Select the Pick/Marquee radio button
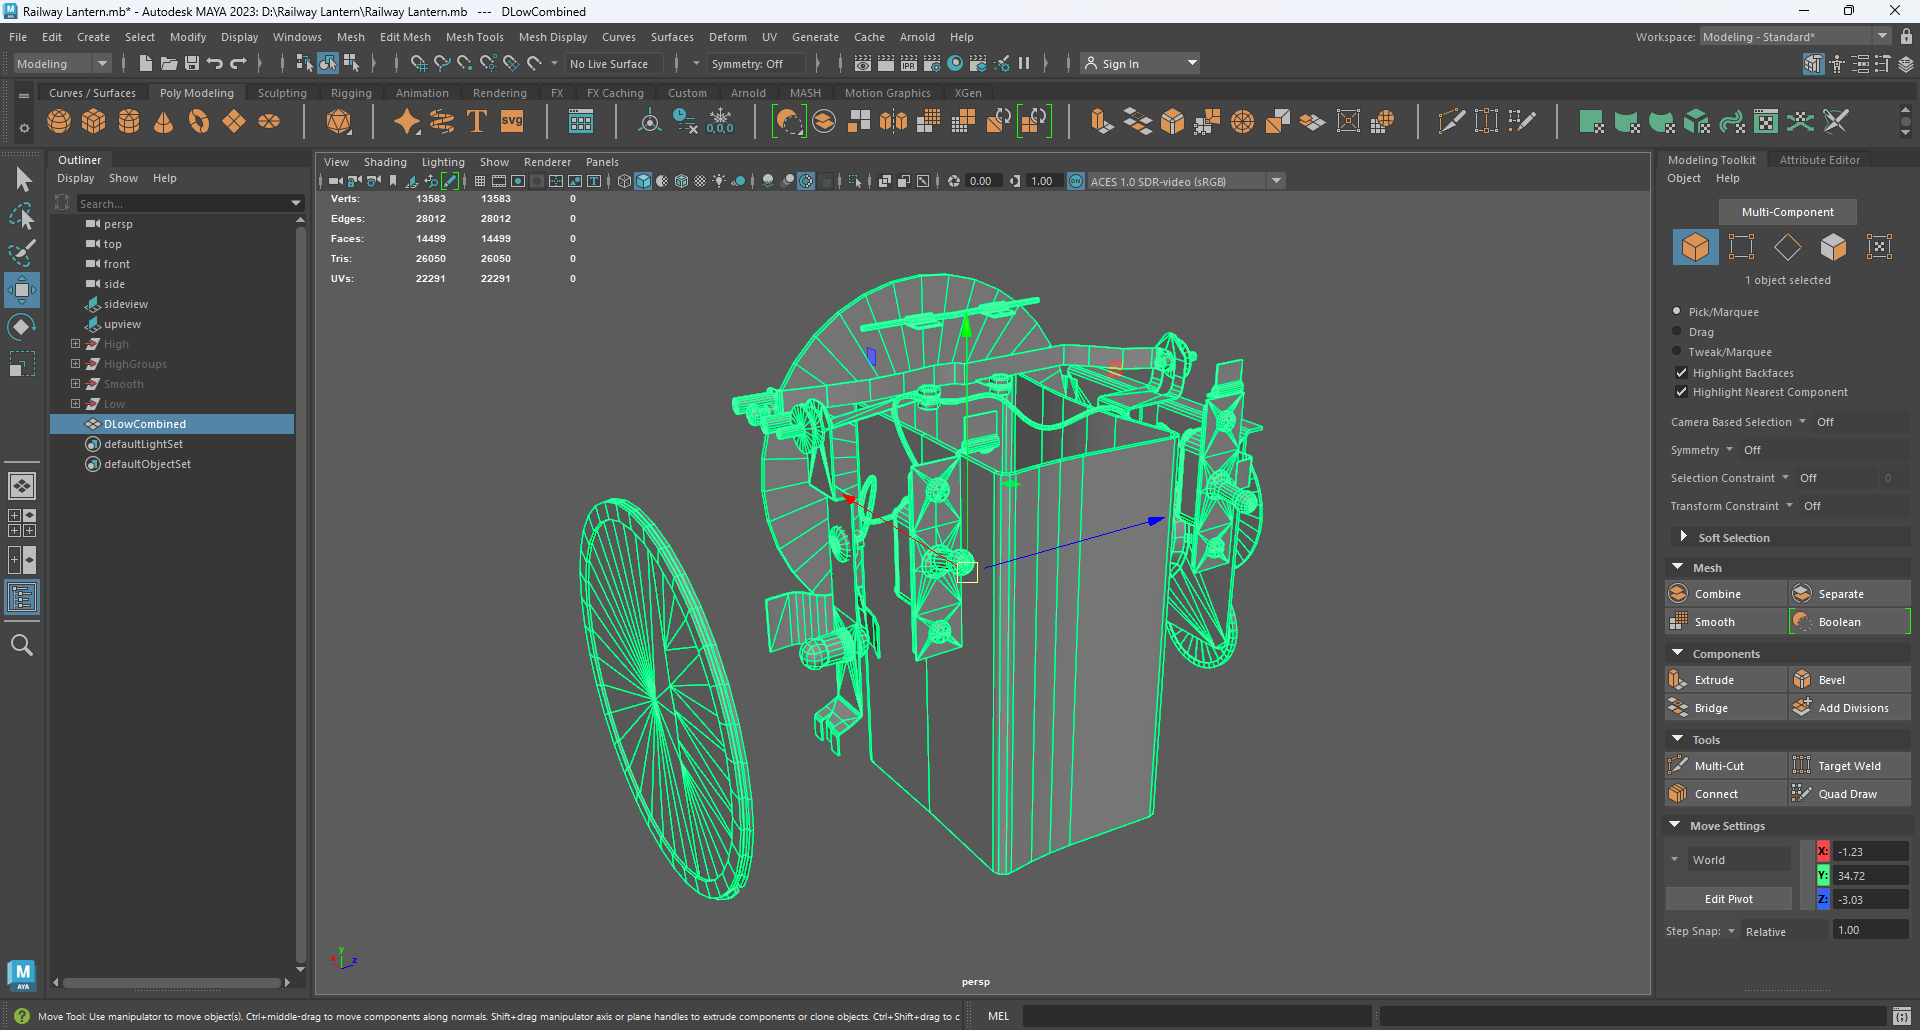Image resolution: width=1920 pixels, height=1030 pixels. [1676, 311]
